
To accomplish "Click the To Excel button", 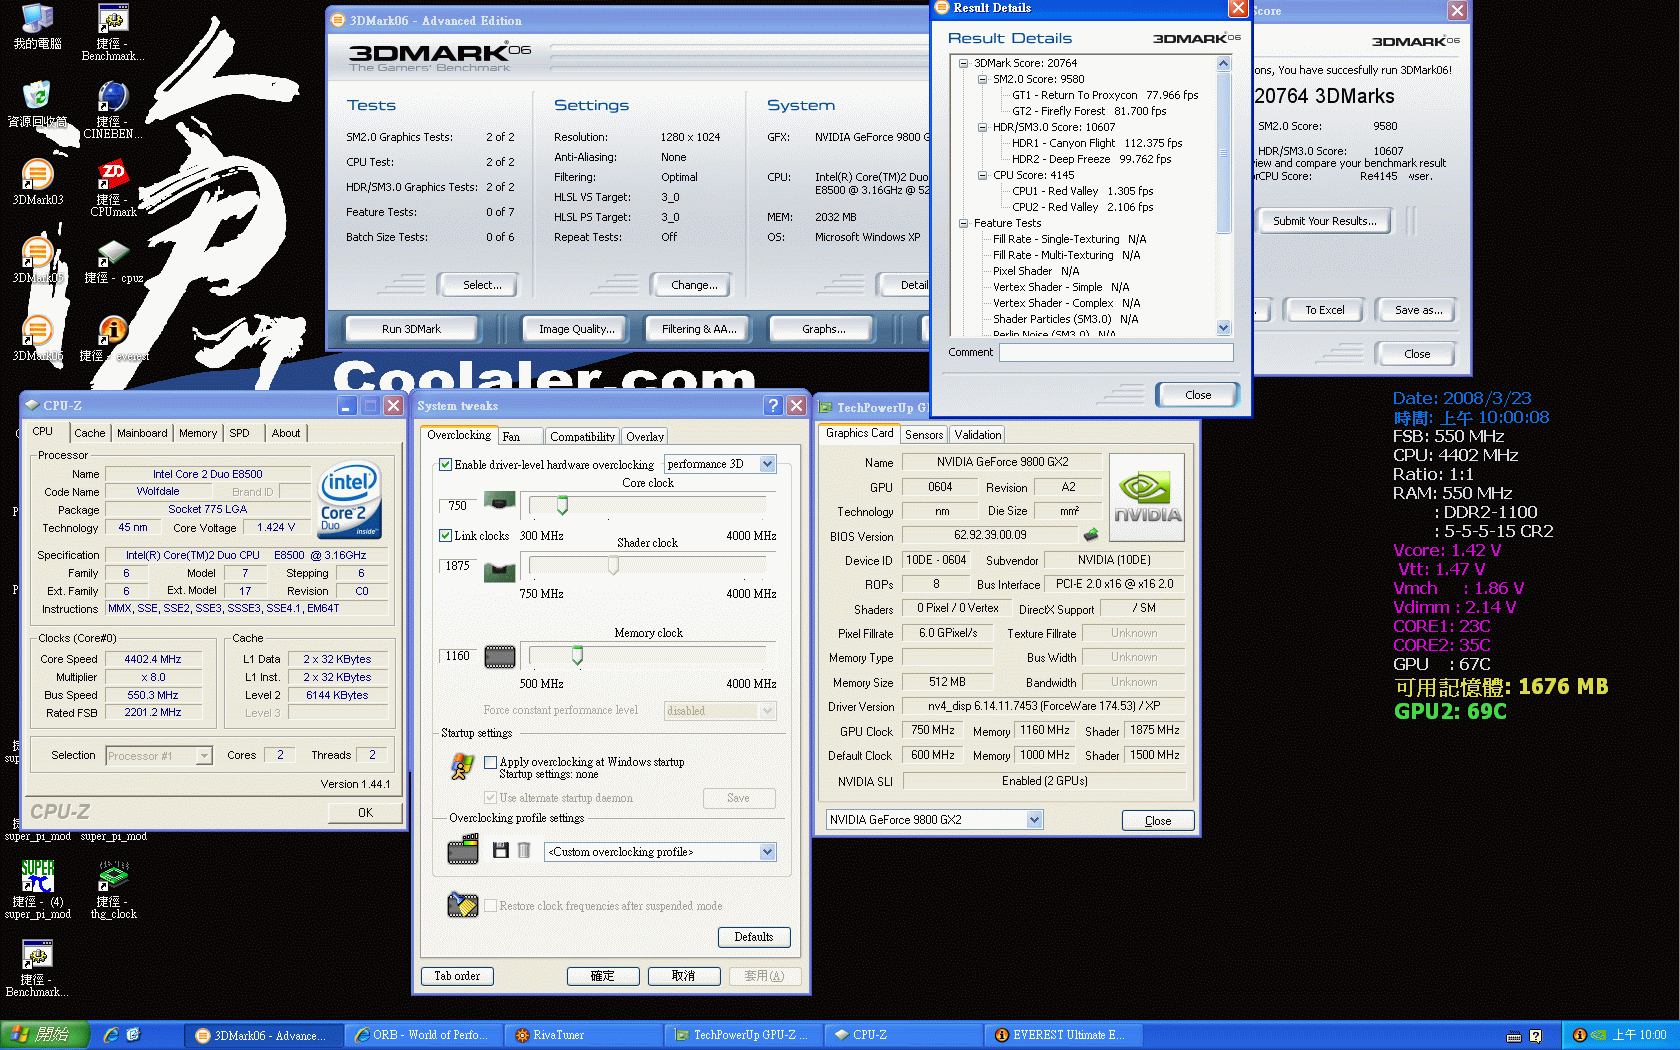I will pyautogui.click(x=1324, y=310).
